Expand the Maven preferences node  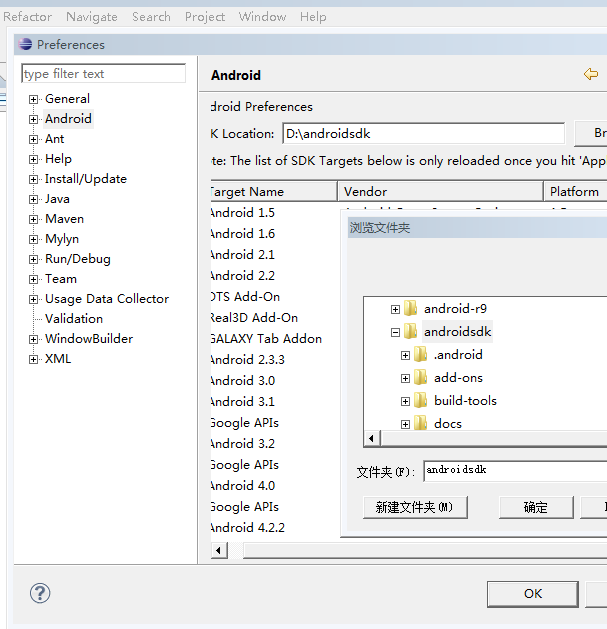[x=33, y=219]
